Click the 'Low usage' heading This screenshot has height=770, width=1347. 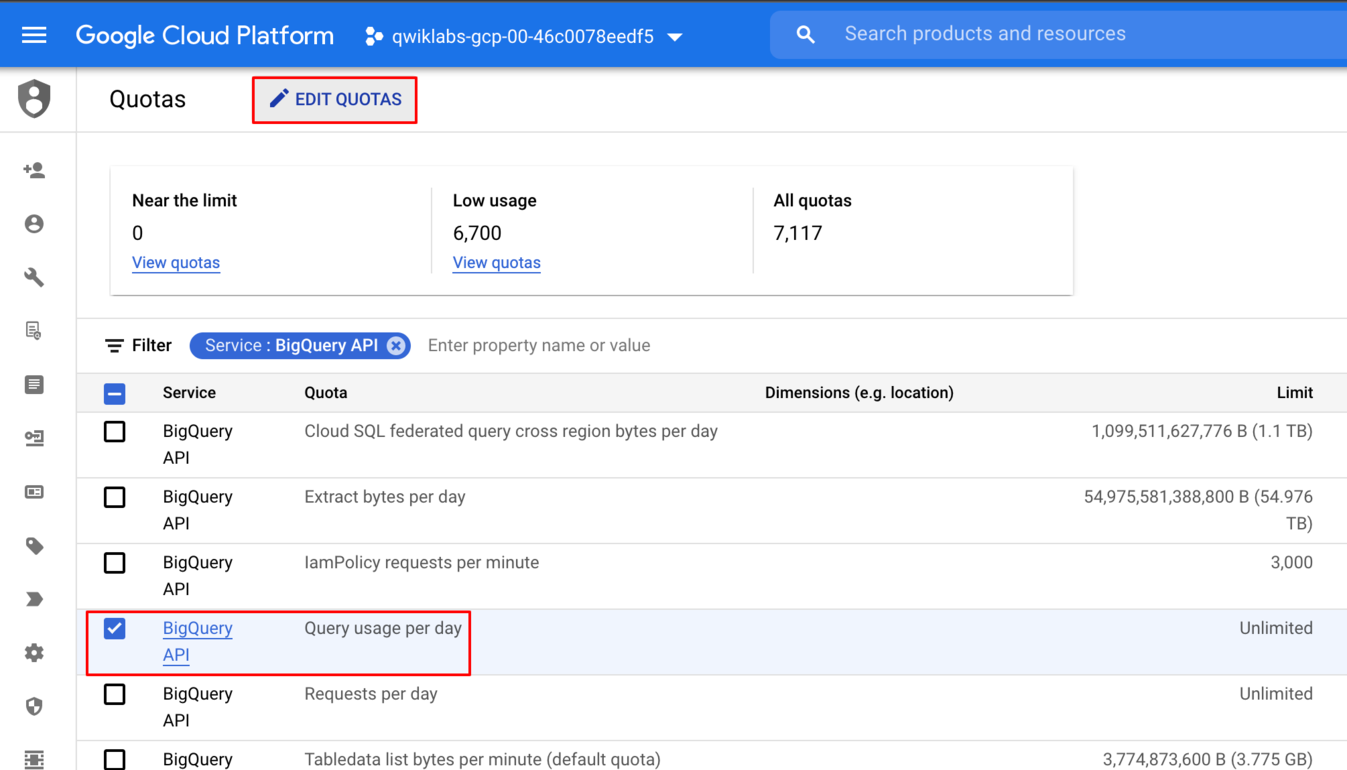pos(495,201)
